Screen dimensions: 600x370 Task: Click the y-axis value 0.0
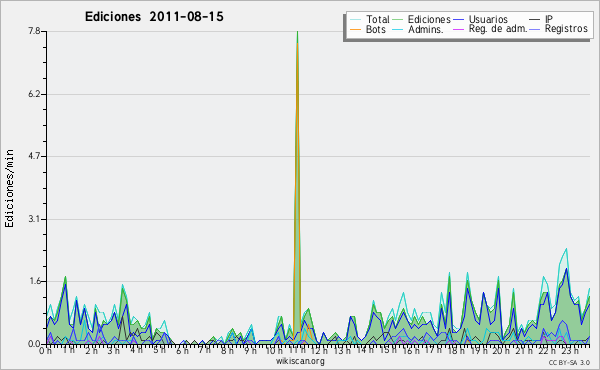(x=34, y=344)
